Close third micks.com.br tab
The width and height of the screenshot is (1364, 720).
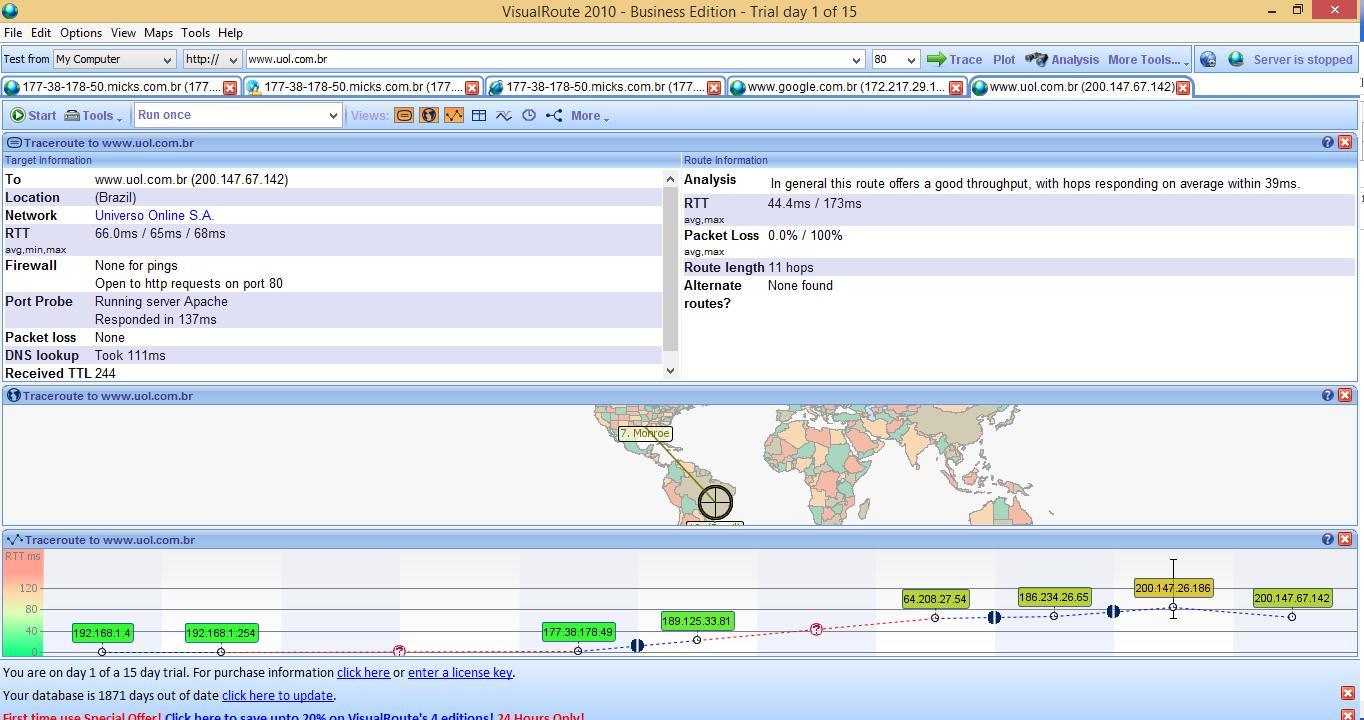(714, 88)
